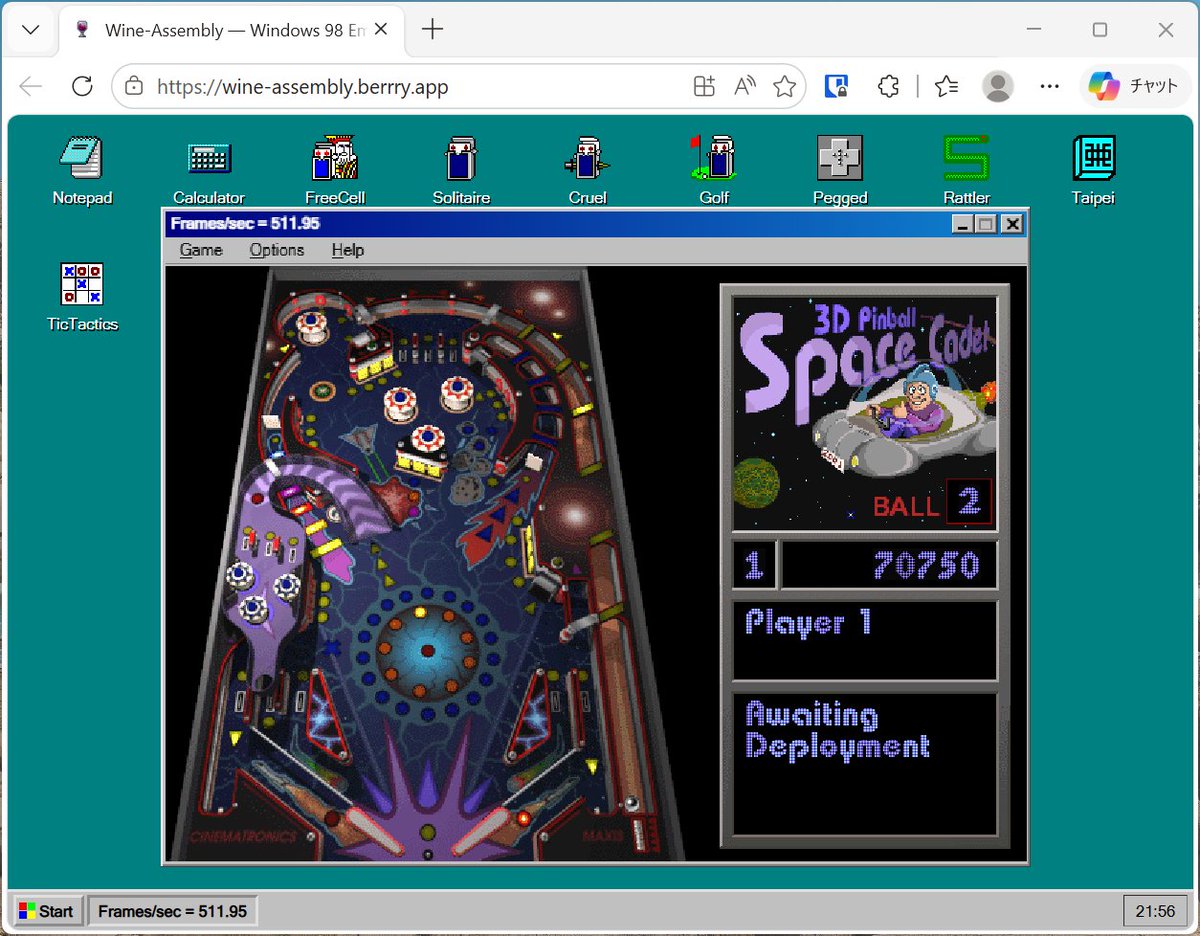Click the taskbar clock showing 21:56
Screen dimensions: 1200x936
[x=1155, y=911]
